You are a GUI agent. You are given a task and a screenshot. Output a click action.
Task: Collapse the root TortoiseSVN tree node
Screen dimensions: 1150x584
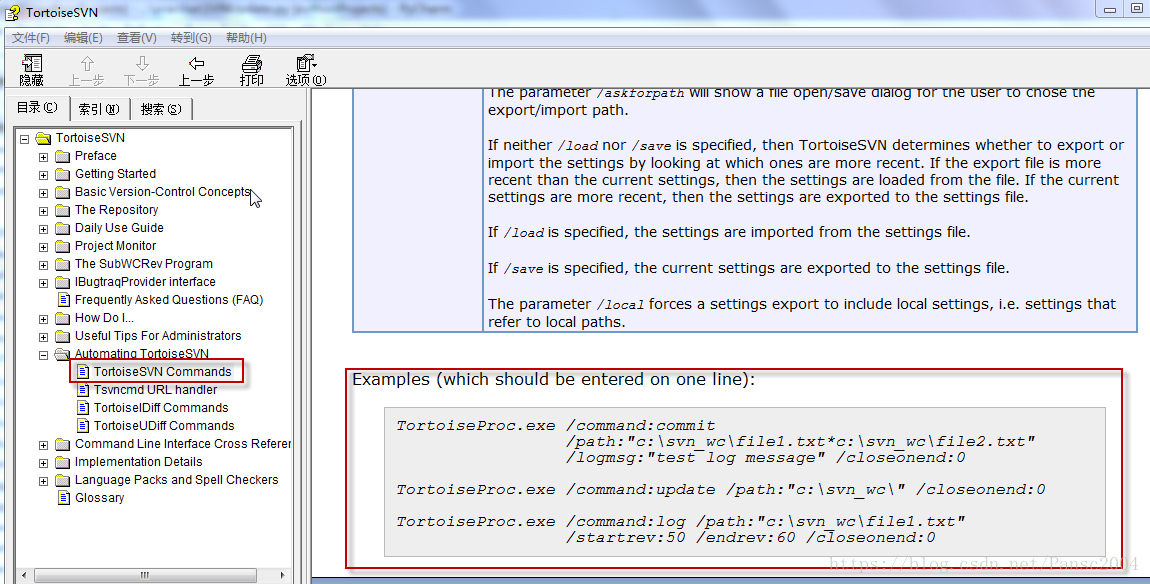pos(24,139)
